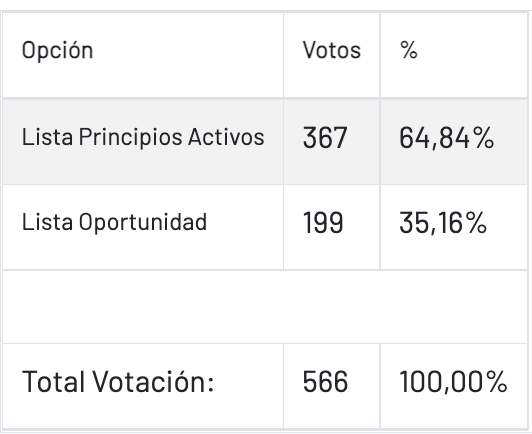The height and width of the screenshot is (434, 532).
Task: Click the word Lista in the highlighted row
Action: (47, 137)
